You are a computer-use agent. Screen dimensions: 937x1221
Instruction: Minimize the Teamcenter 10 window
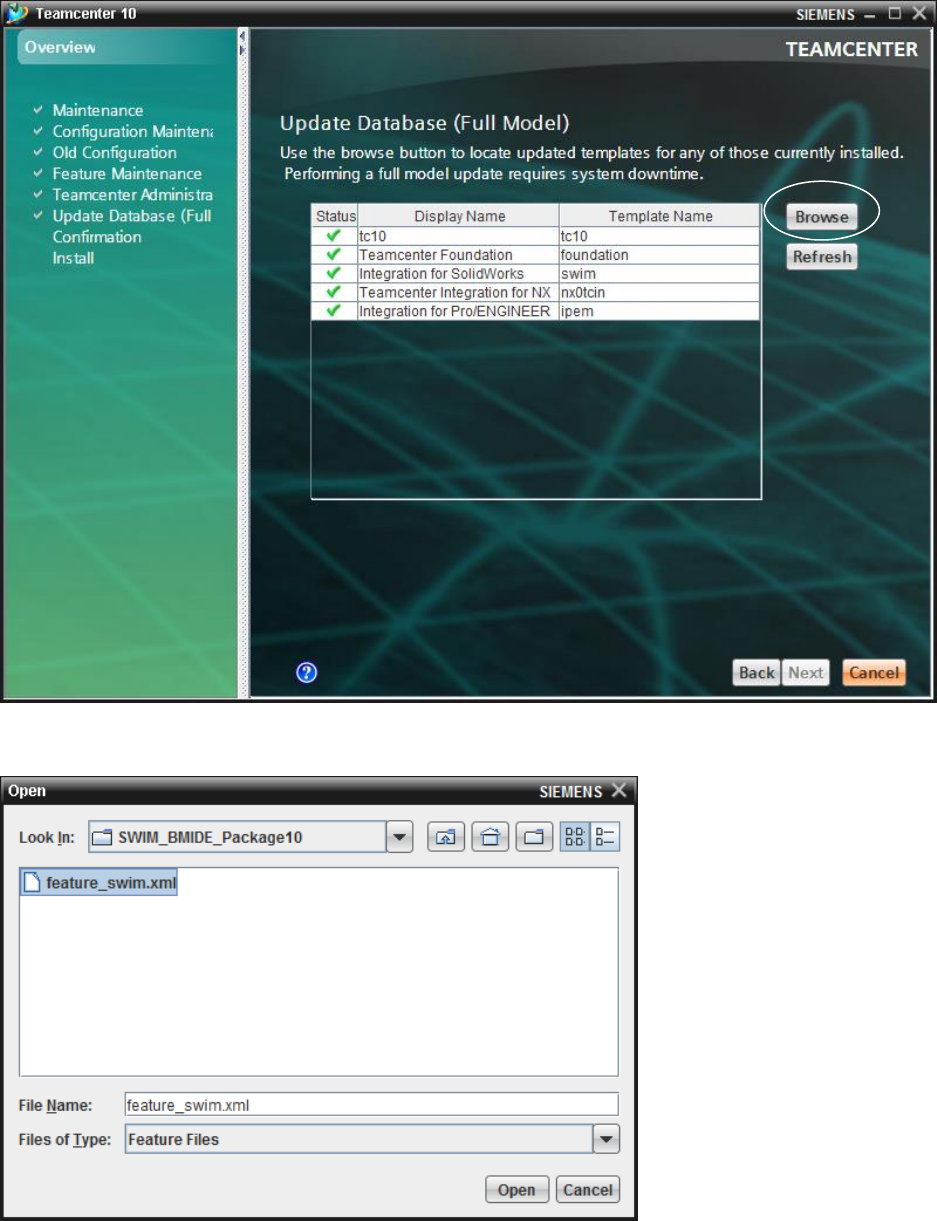(x=869, y=13)
